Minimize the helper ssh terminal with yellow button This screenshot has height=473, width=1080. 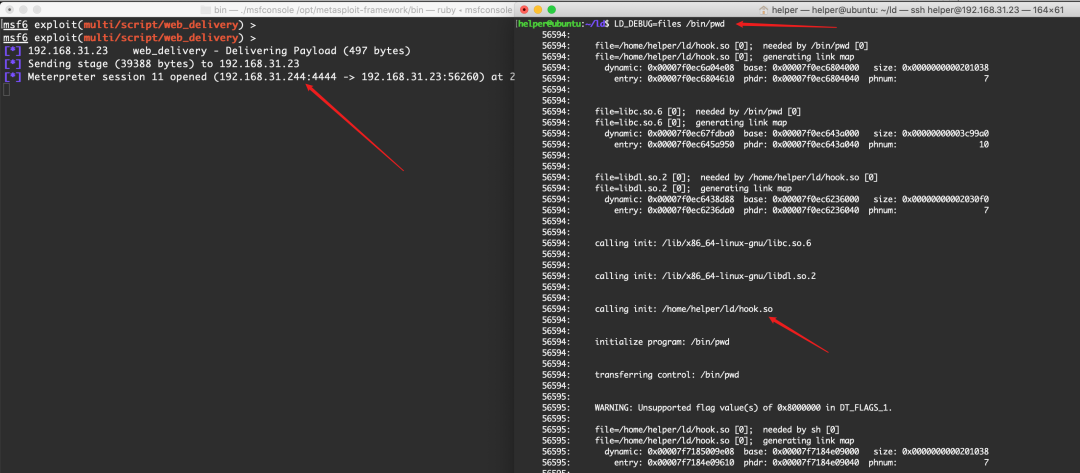(x=538, y=10)
